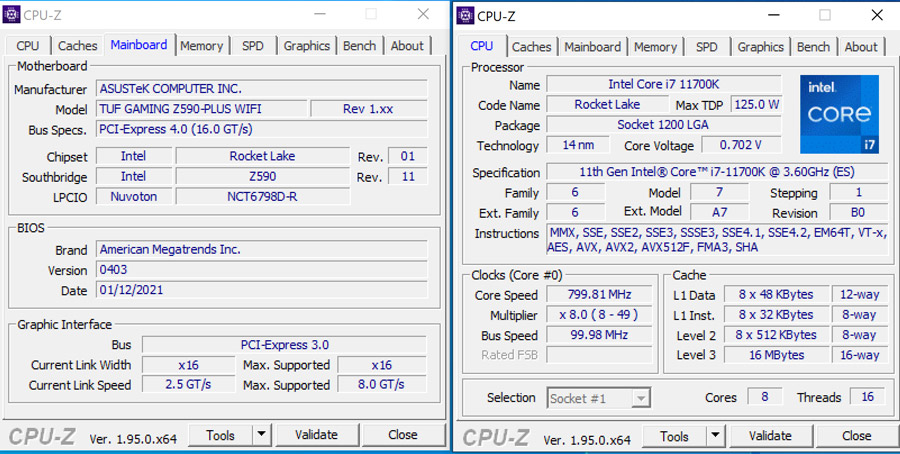Open the About tab in the left window
The height and width of the screenshot is (454, 900).
[407, 46]
